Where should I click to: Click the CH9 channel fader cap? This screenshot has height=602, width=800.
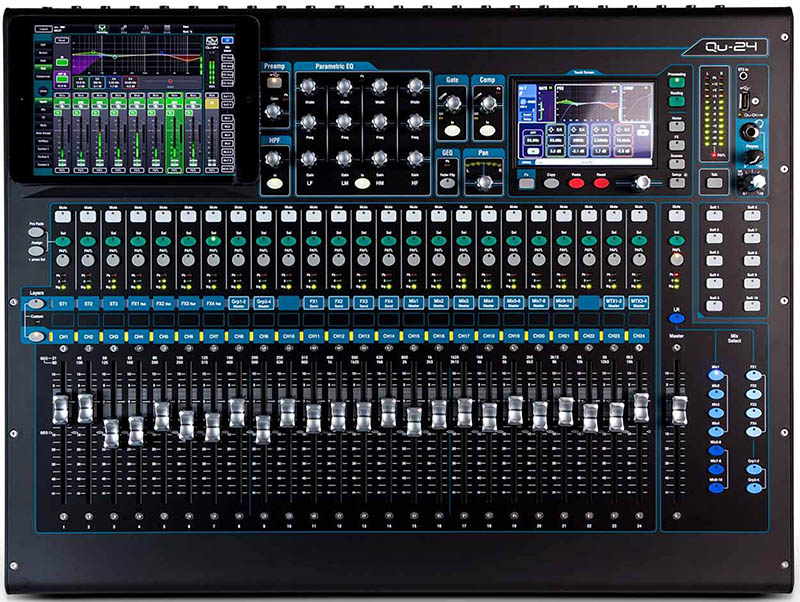pyautogui.click(x=263, y=429)
